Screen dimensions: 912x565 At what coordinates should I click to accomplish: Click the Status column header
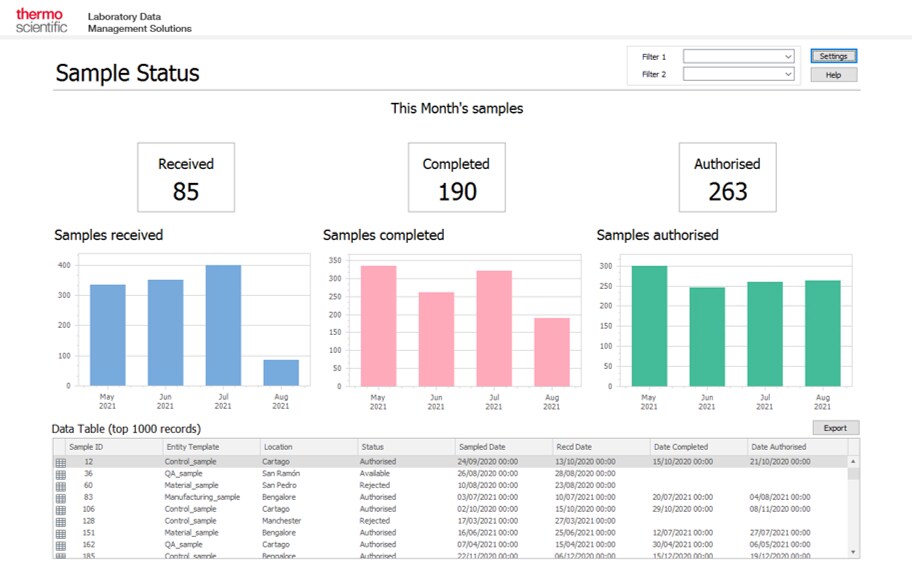click(372, 447)
